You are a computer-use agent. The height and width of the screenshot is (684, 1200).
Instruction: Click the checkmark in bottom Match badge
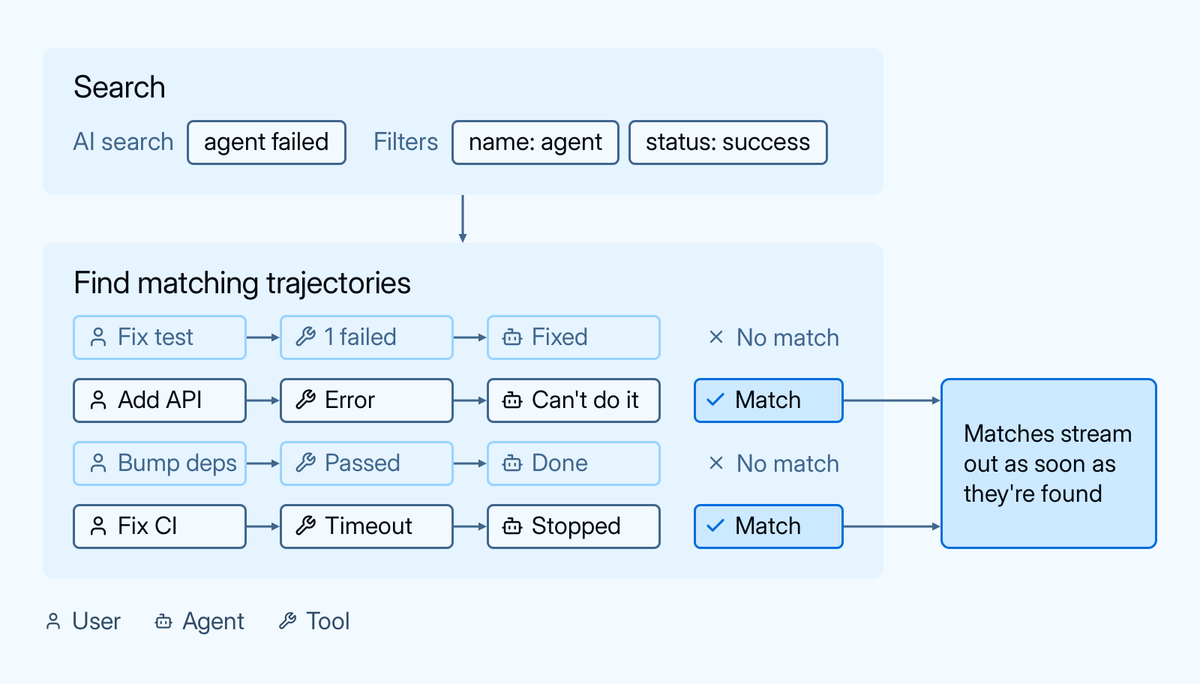tap(715, 526)
